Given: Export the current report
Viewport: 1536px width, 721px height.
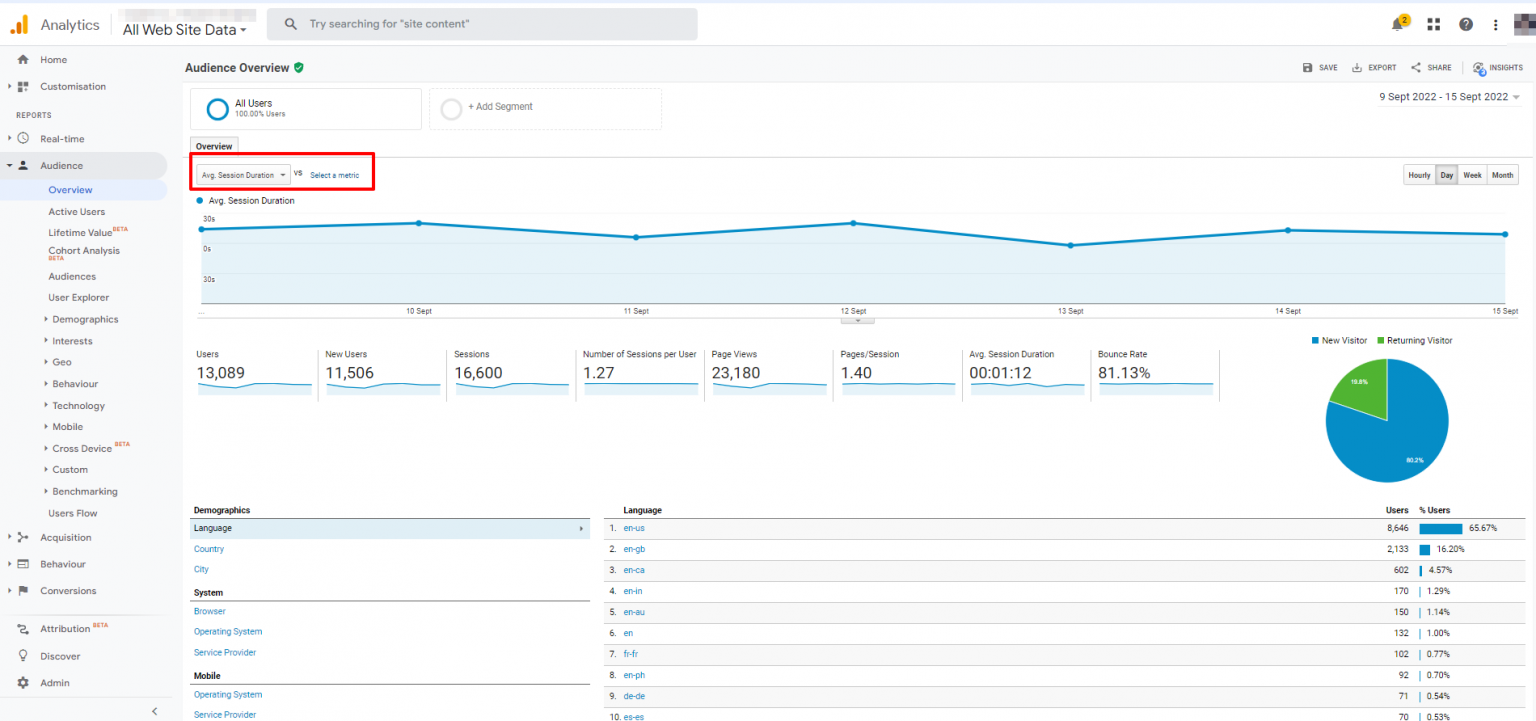Looking at the screenshot, I should coord(1374,67).
